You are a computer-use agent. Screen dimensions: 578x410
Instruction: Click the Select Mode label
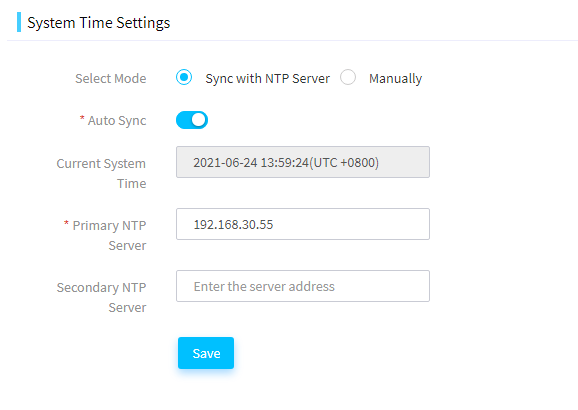111,79
